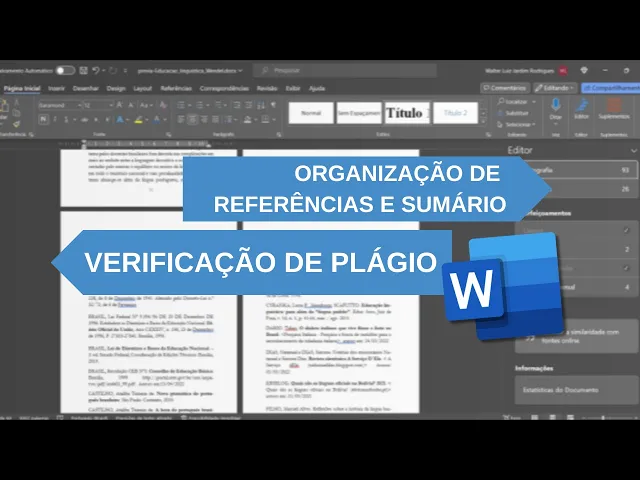Viewport: 640px width, 480px height.
Task: Open the Change Case Aa dropdown
Action: tap(146, 105)
